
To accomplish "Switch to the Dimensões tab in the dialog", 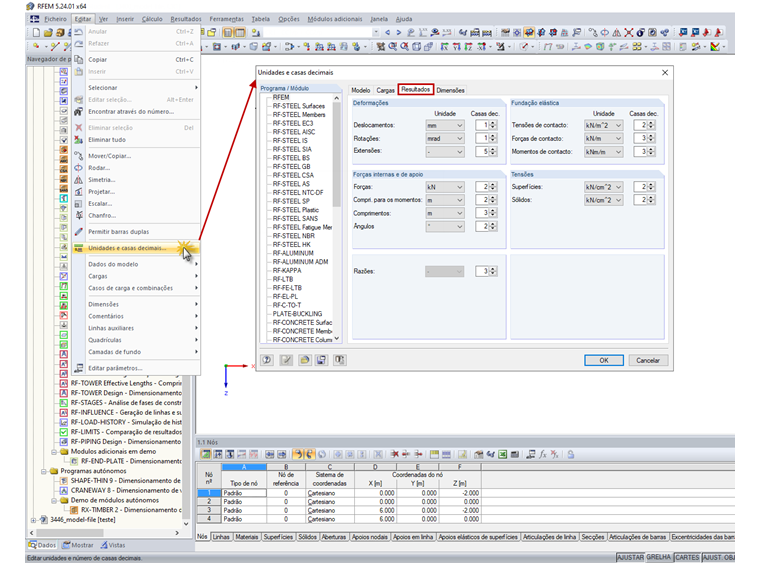I will tap(450, 90).
